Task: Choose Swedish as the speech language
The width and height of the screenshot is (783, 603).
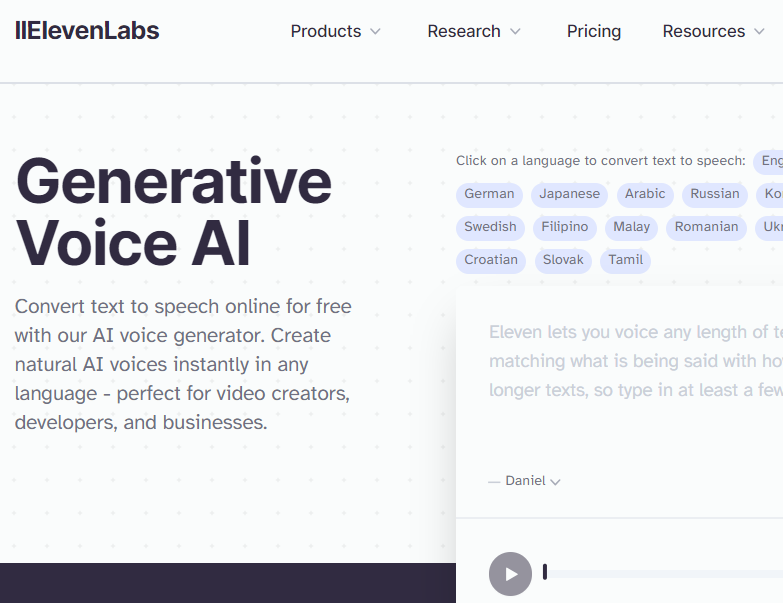Action: 490,227
